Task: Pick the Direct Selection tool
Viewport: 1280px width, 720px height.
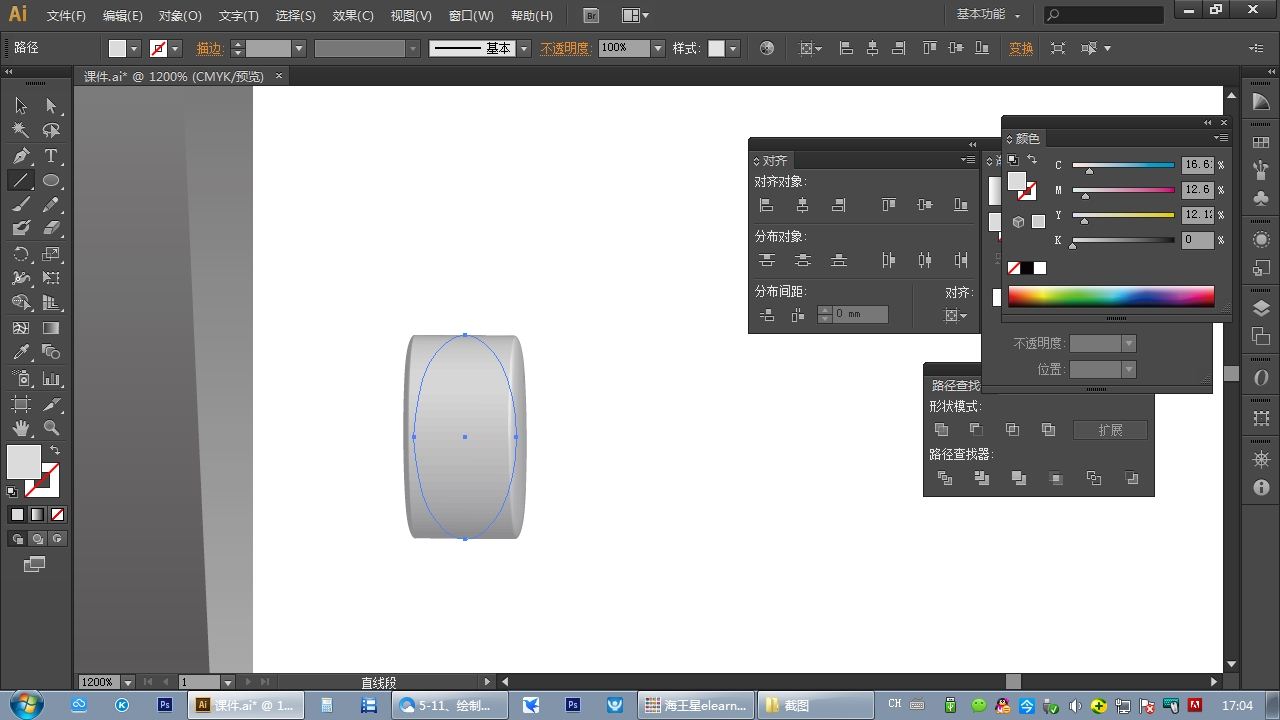Action: [x=51, y=106]
